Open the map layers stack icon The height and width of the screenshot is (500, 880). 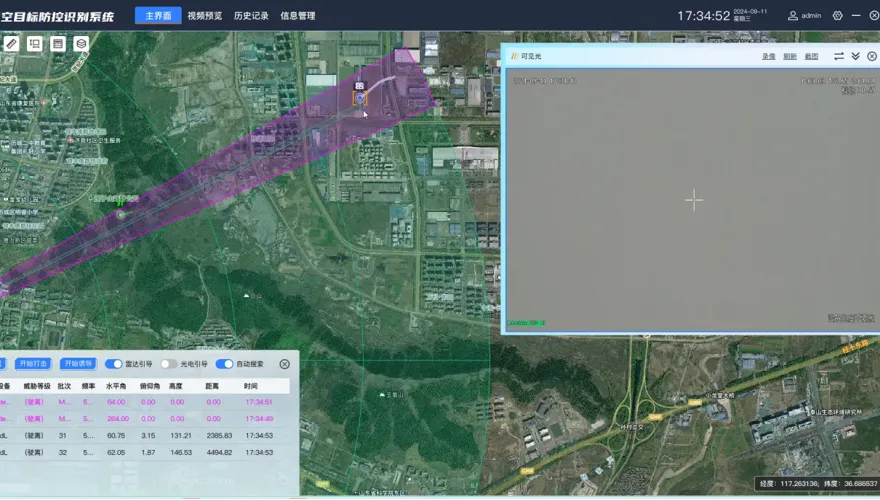pos(81,44)
